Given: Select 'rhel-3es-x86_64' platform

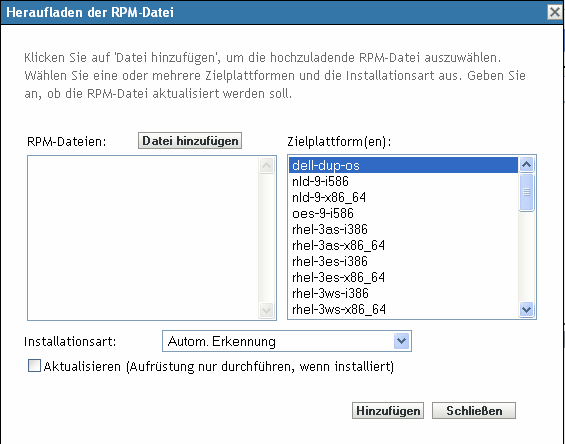Looking at the screenshot, I should click(403, 277).
